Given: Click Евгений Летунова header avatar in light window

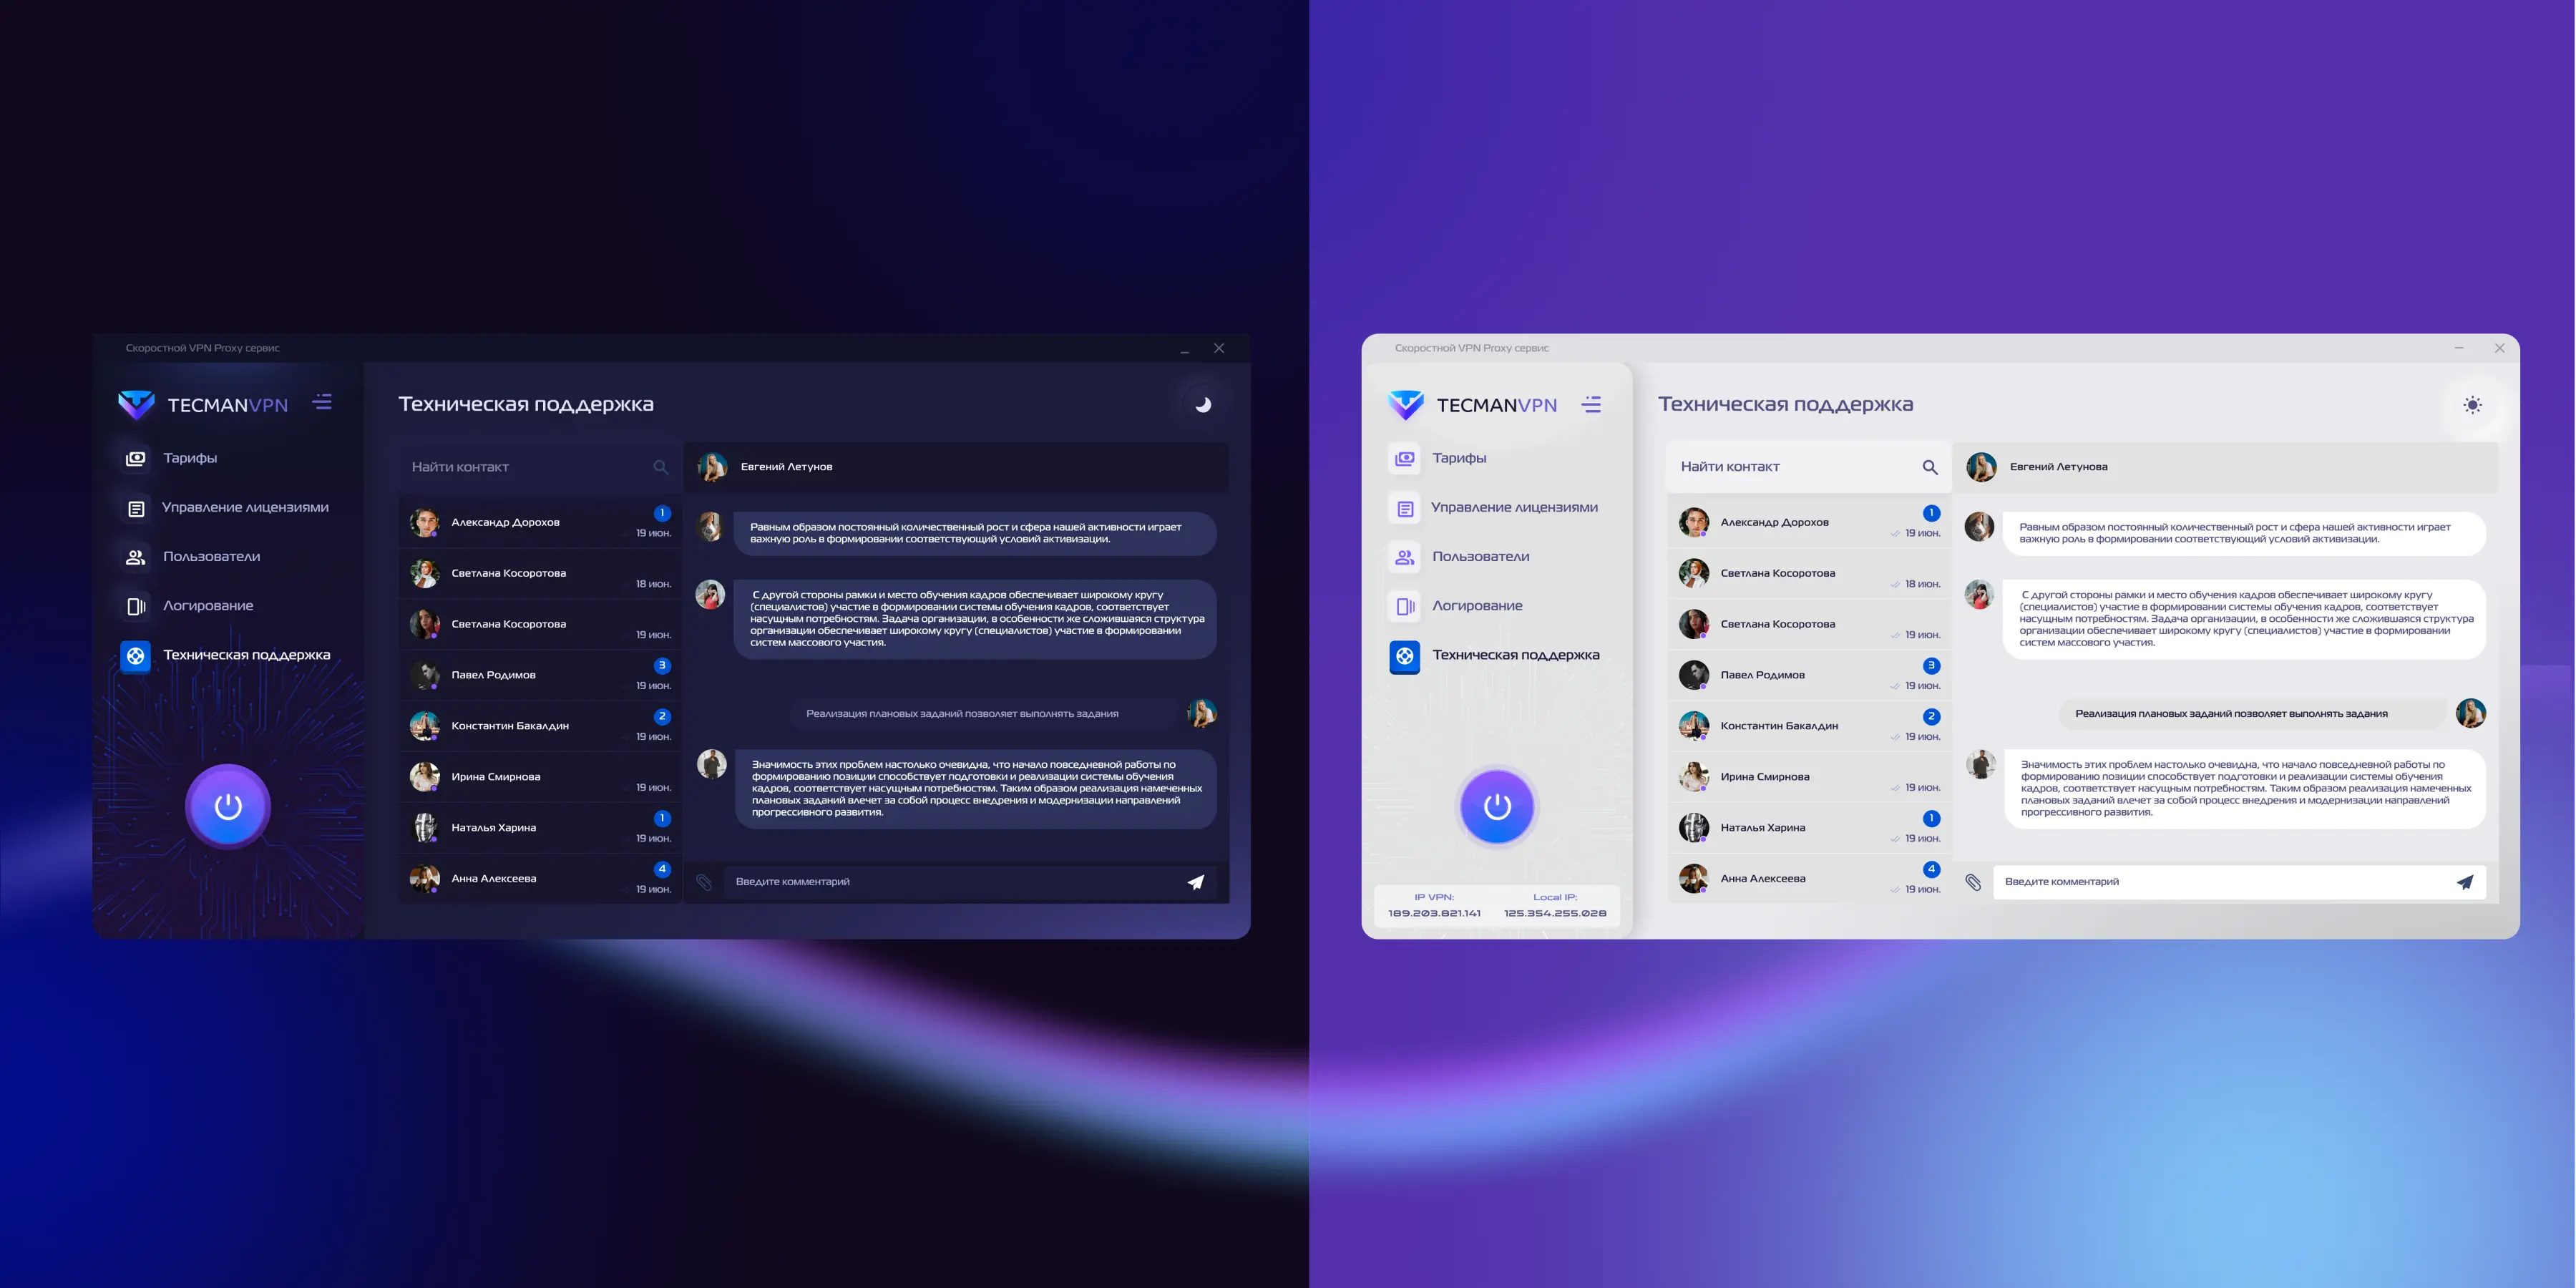Looking at the screenshot, I should click(x=1981, y=467).
